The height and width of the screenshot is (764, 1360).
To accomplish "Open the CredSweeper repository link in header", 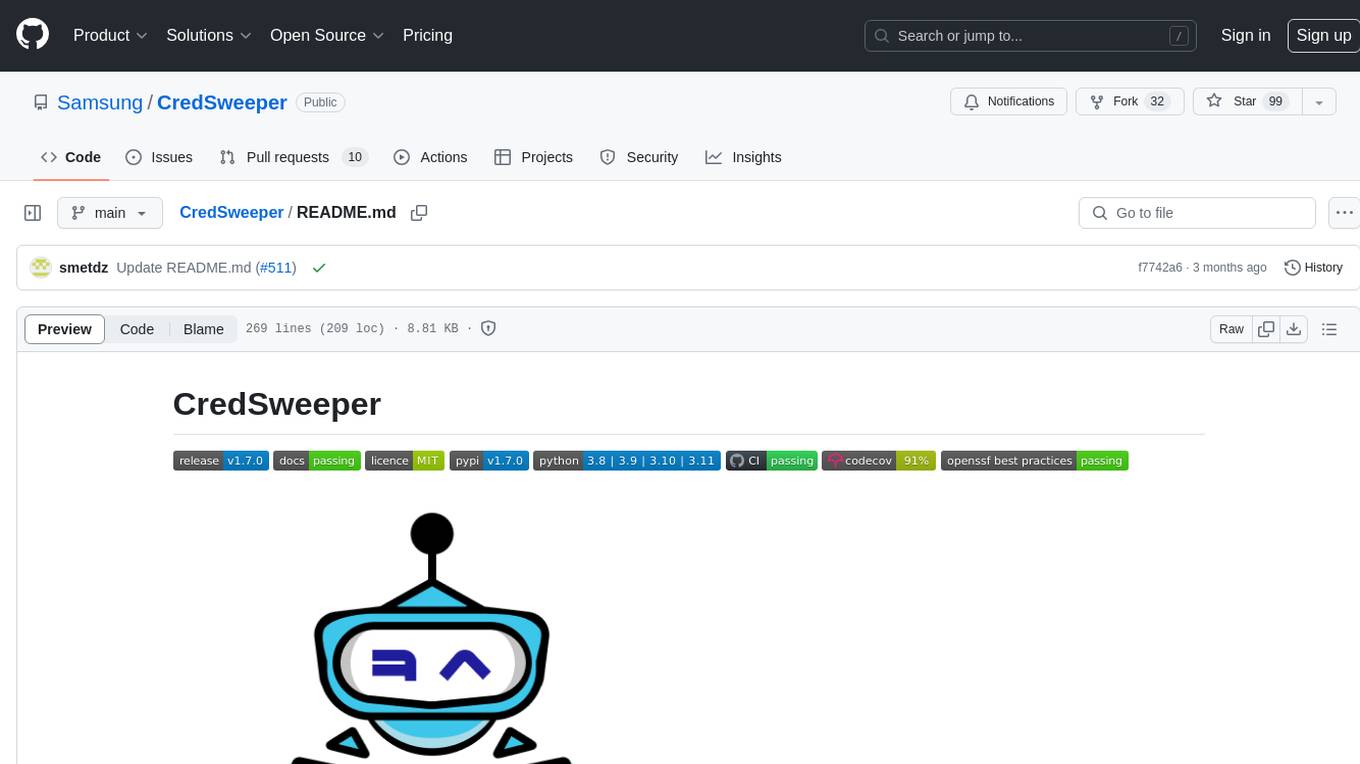I will pos(222,102).
